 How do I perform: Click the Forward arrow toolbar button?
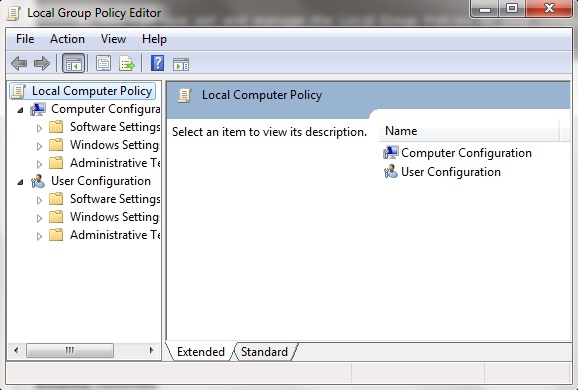pyautogui.click(x=42, y=63)
